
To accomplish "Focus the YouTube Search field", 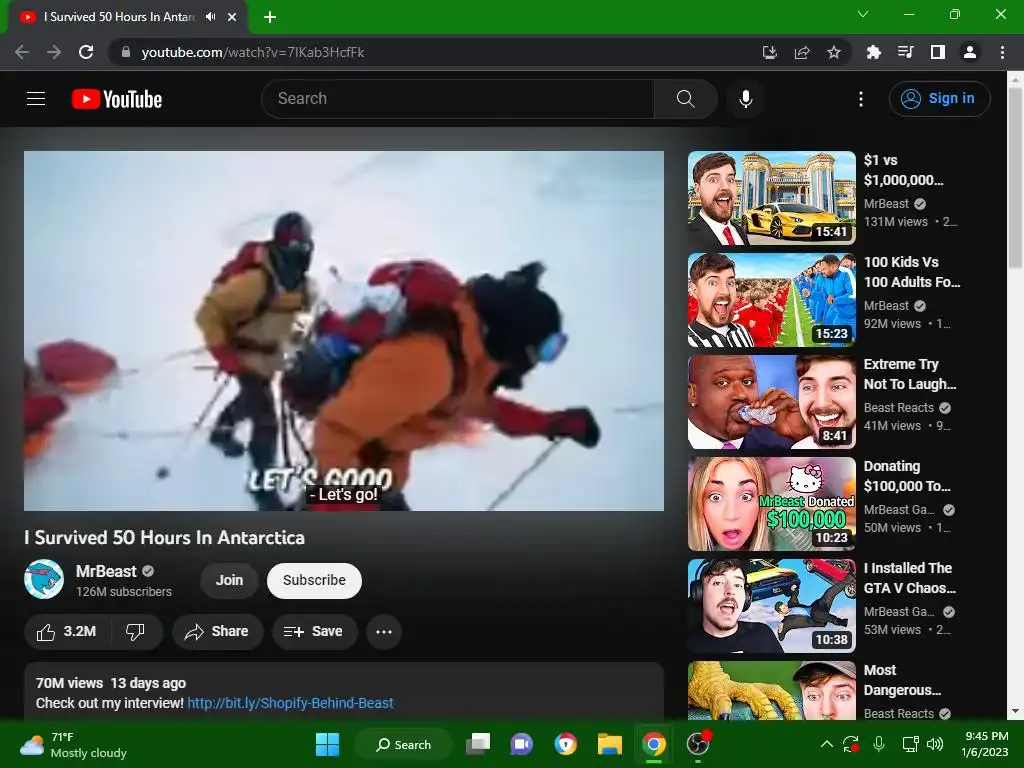I will [458, 99].
